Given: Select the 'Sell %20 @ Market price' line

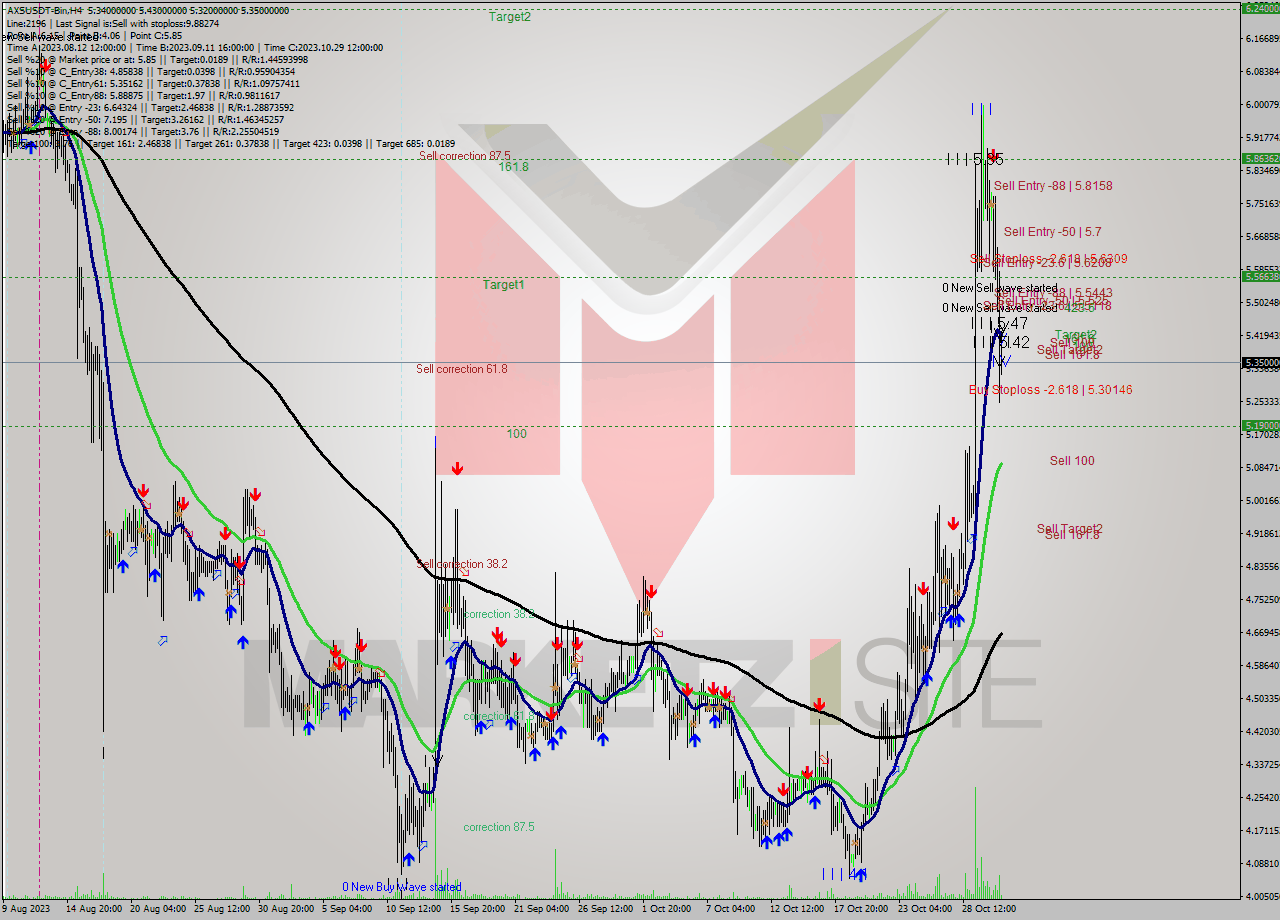Looking at the screenshot, I should (156, 59).
